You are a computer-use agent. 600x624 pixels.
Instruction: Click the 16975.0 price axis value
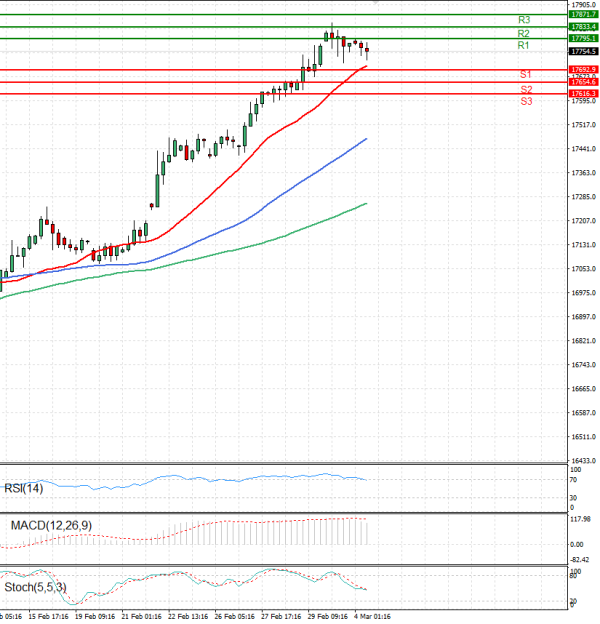pos(584,293)
